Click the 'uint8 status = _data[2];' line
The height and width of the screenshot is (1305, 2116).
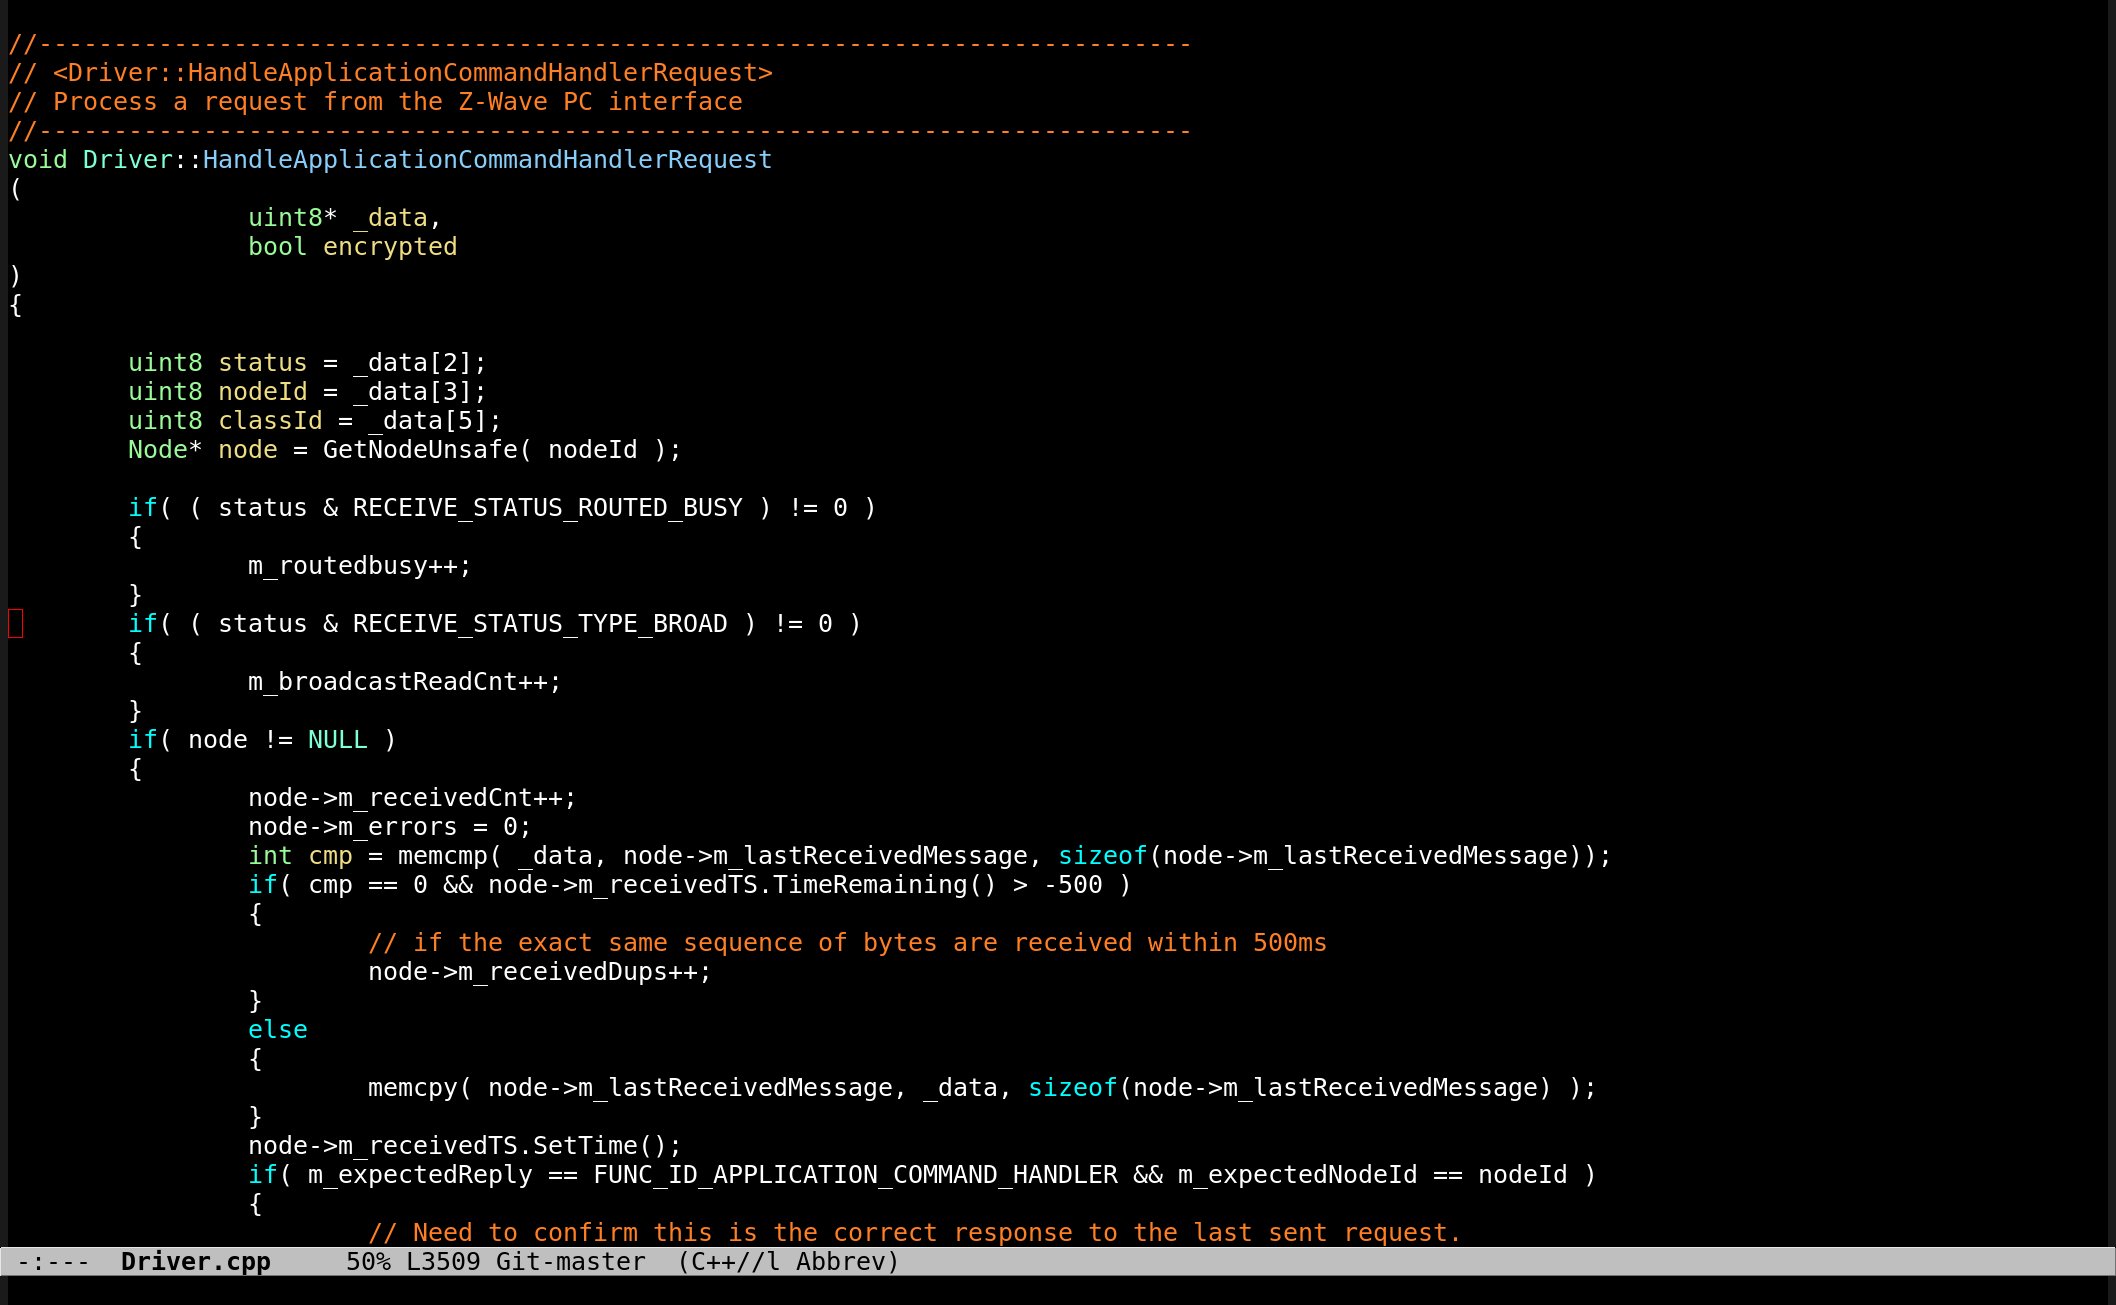pyautogui.click(x=307, y=363)
